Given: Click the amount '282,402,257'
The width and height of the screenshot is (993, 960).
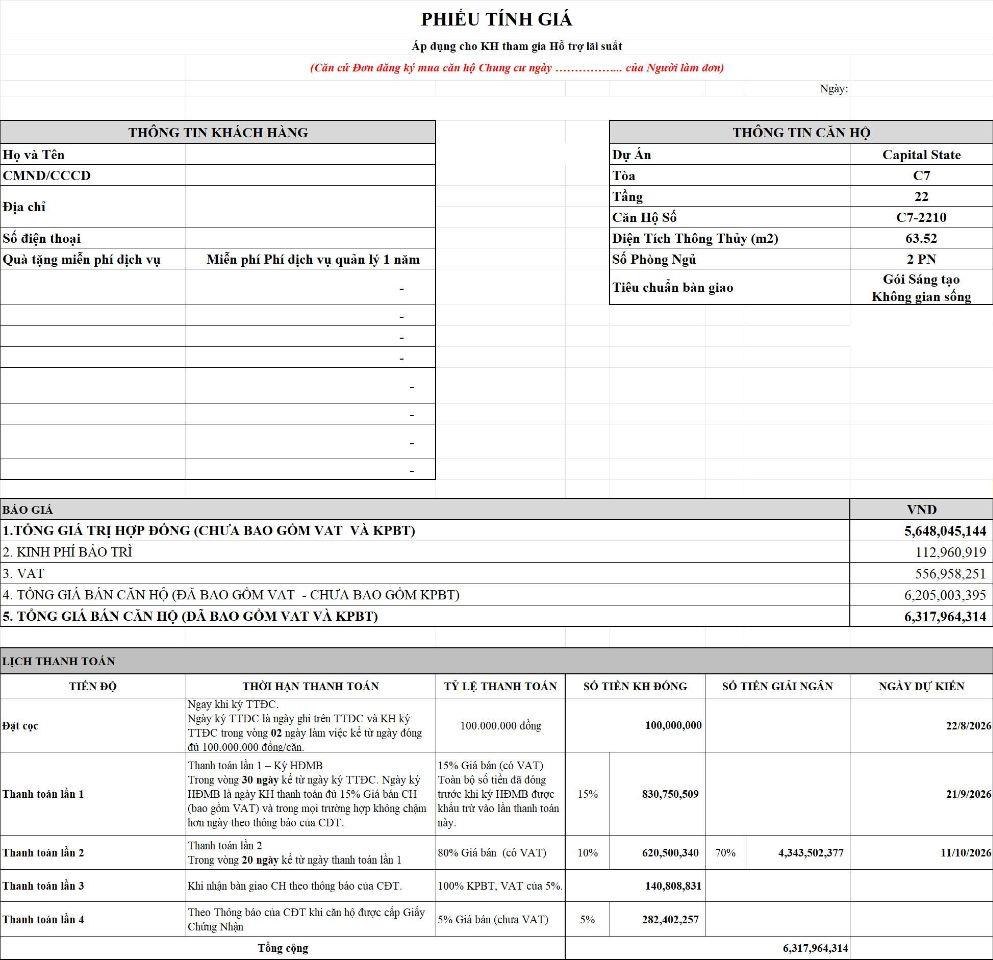Looking at the screenshot, I should coord(670,919).
